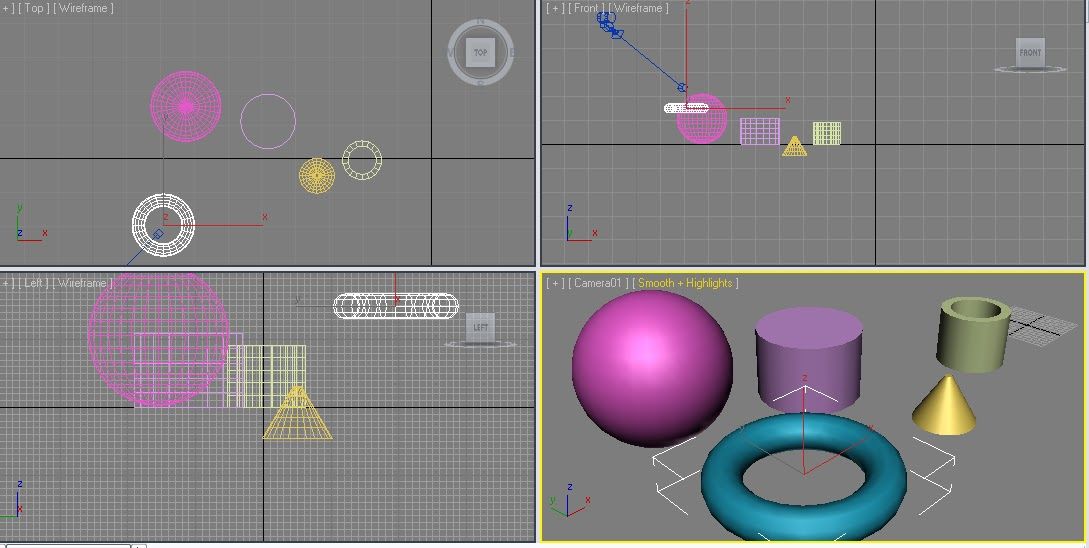Select the magenta wireframe sphere in Top viewport
Screen dimensions: 1089x548
pyautogui.click(x=186, y=106)
